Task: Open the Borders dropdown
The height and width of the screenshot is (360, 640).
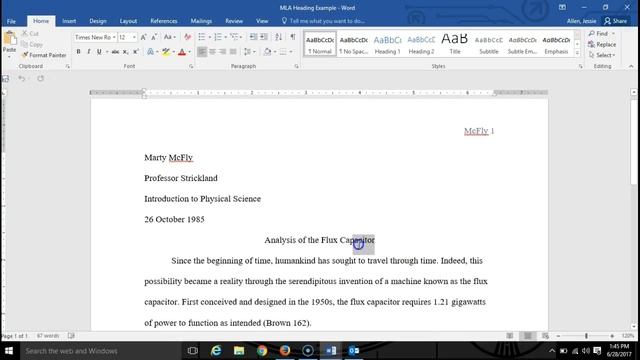Action: click(291, 52)
